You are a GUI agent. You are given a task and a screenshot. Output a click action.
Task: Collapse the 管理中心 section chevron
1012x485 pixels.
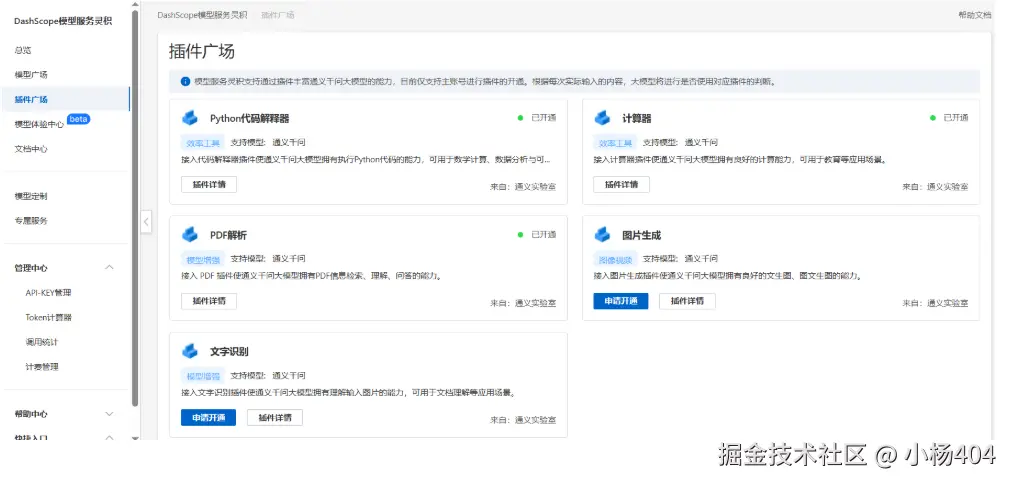109,267
